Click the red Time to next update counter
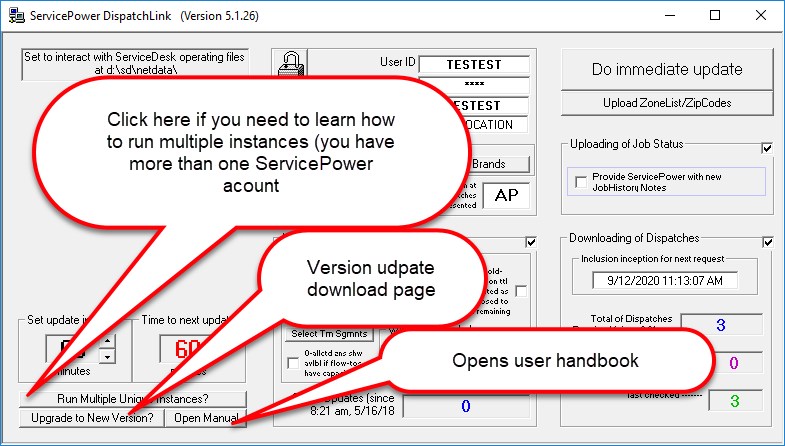Image resolution: width=785 pixels, height=446 pixels. (x=188, y=348)
